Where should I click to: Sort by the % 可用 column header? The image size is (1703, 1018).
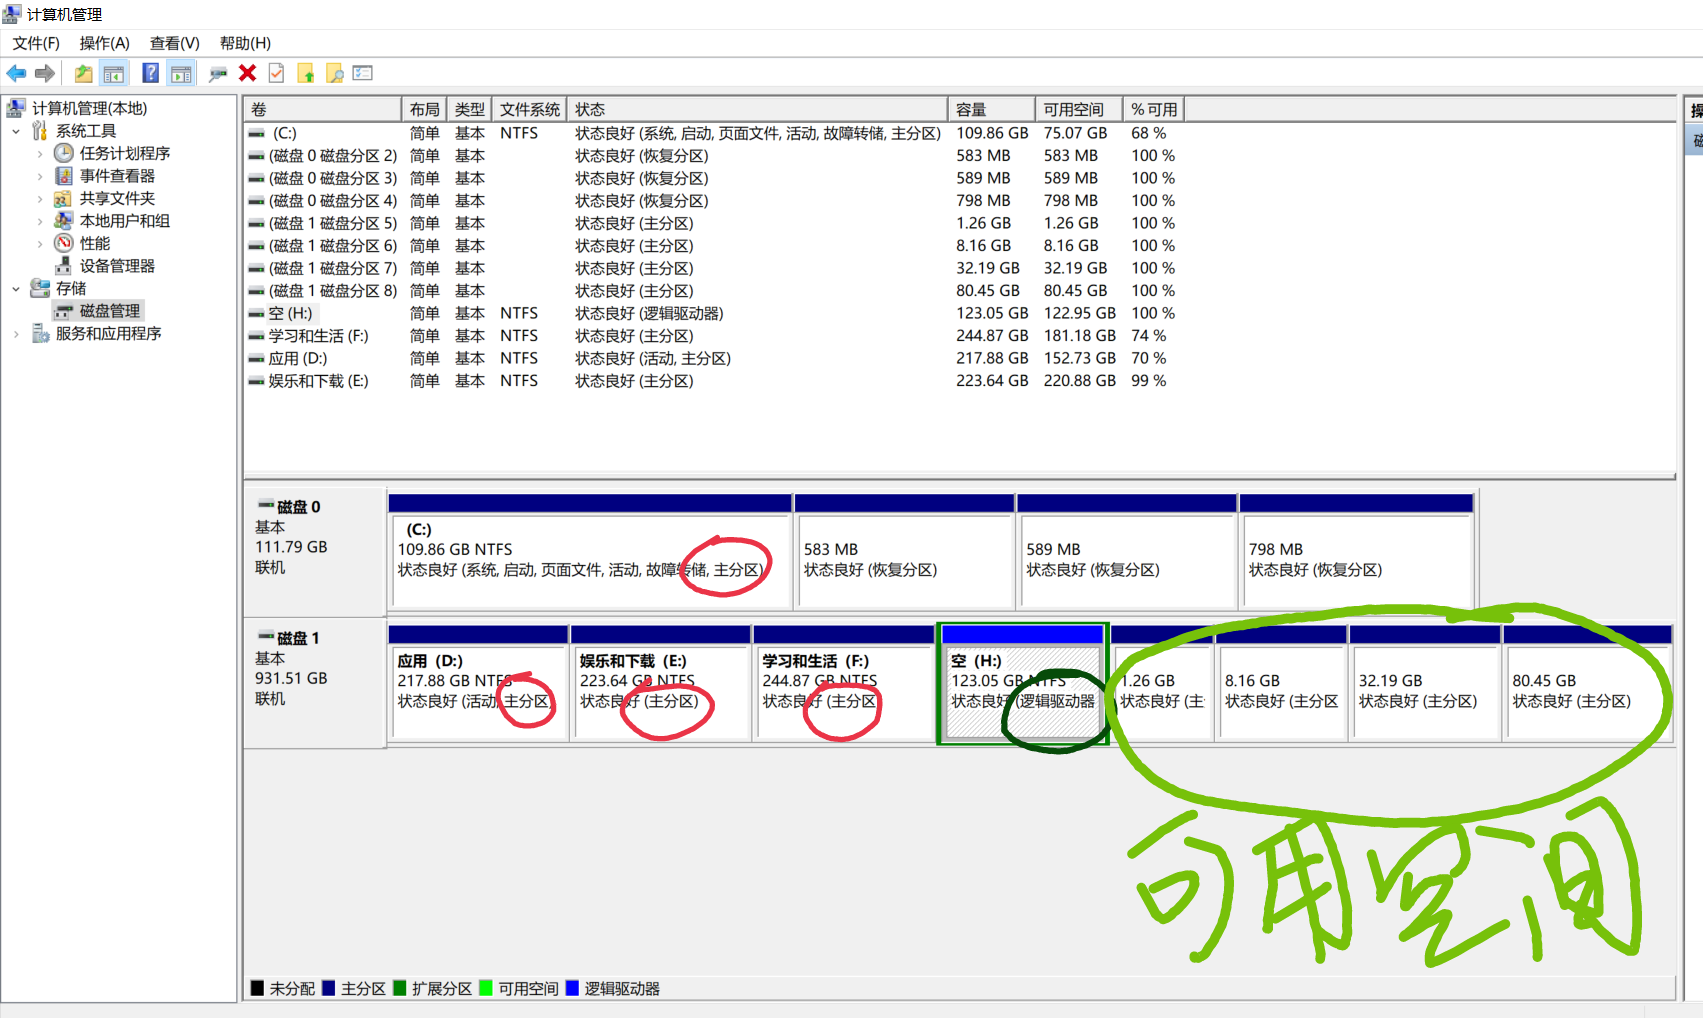pyautogui.click(x=1154, y=109)
